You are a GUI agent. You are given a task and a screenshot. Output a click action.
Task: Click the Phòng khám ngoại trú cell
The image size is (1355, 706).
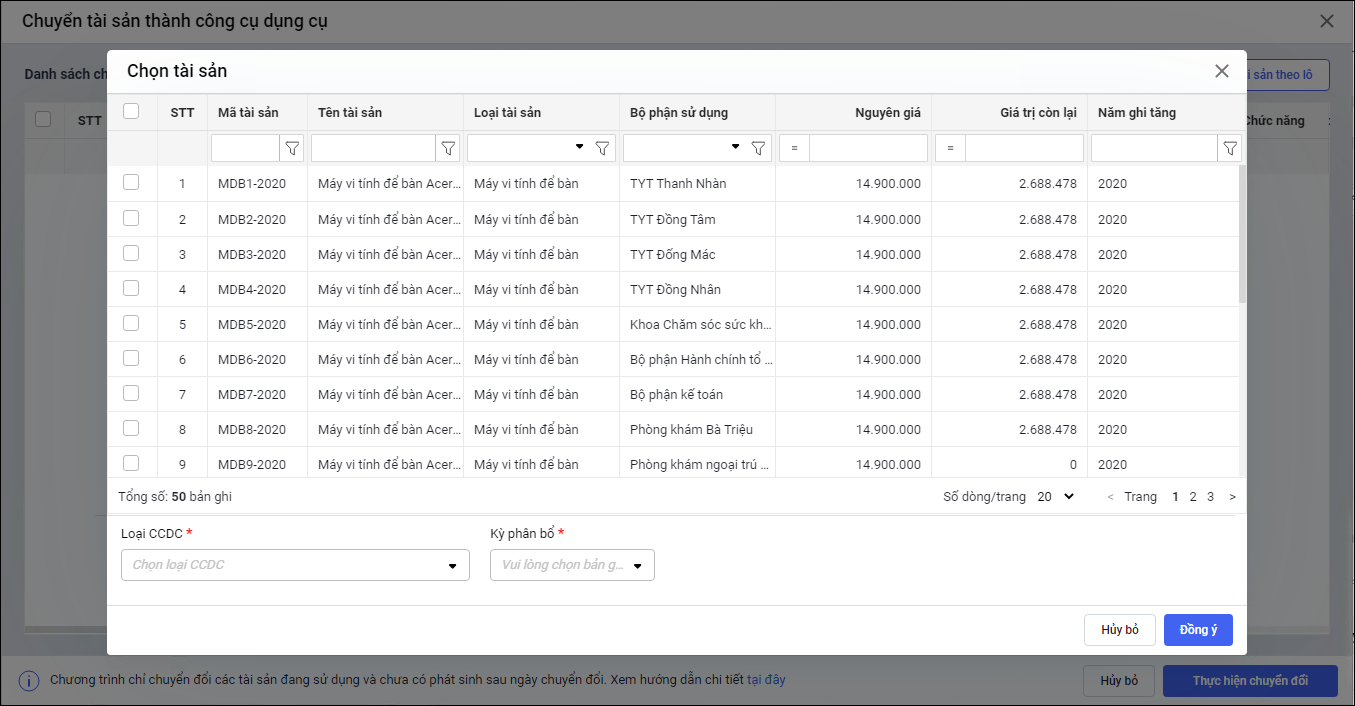tap(697, 464)
